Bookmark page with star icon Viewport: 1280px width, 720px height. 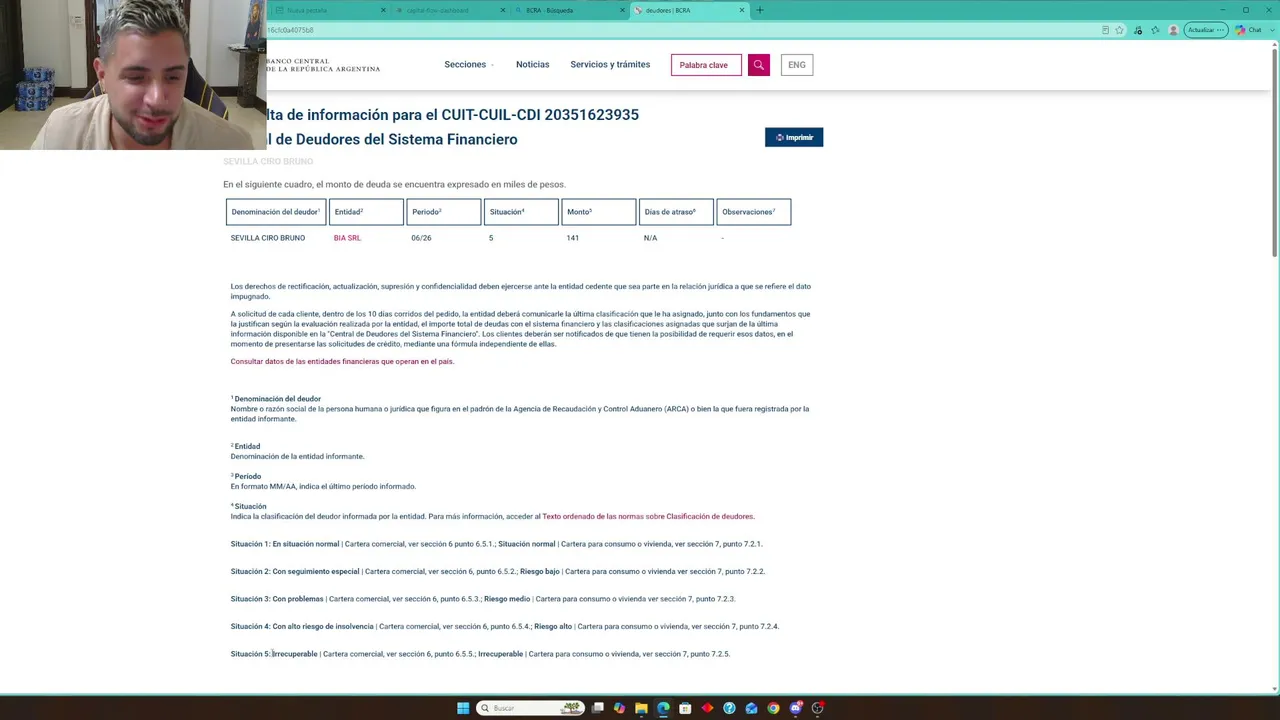[1120, 30]
